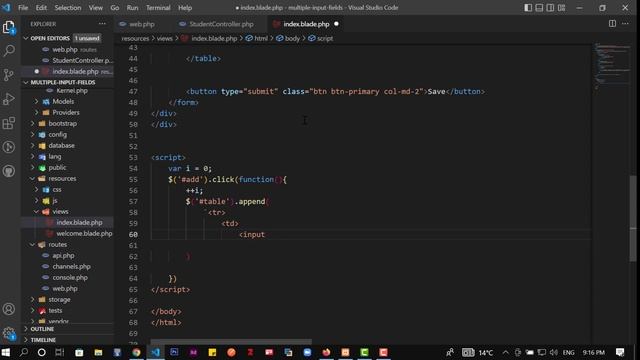Toggle Primary Side Bar layout icon
The width and height of the screenshot is (640, 360).
528,8
